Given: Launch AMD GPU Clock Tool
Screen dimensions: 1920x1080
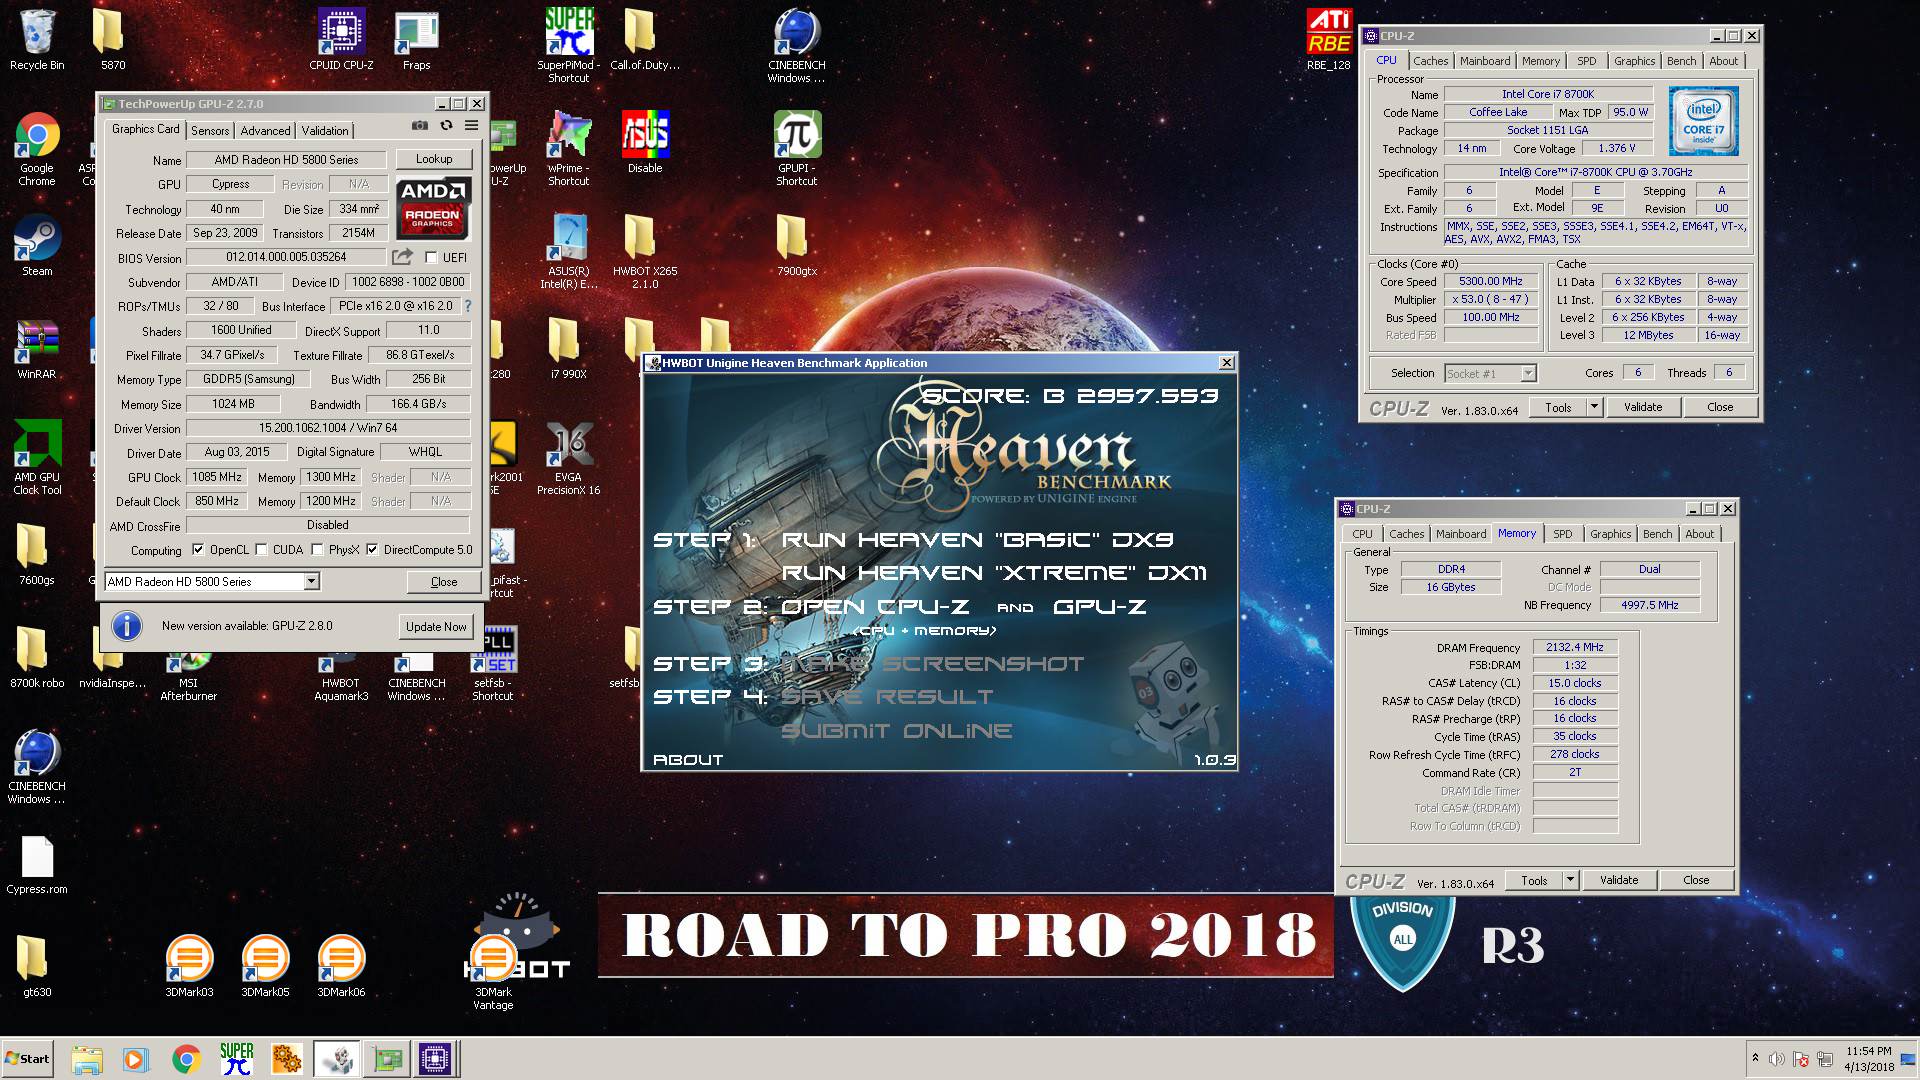Looking at the screenshot, I should (37, 457).
